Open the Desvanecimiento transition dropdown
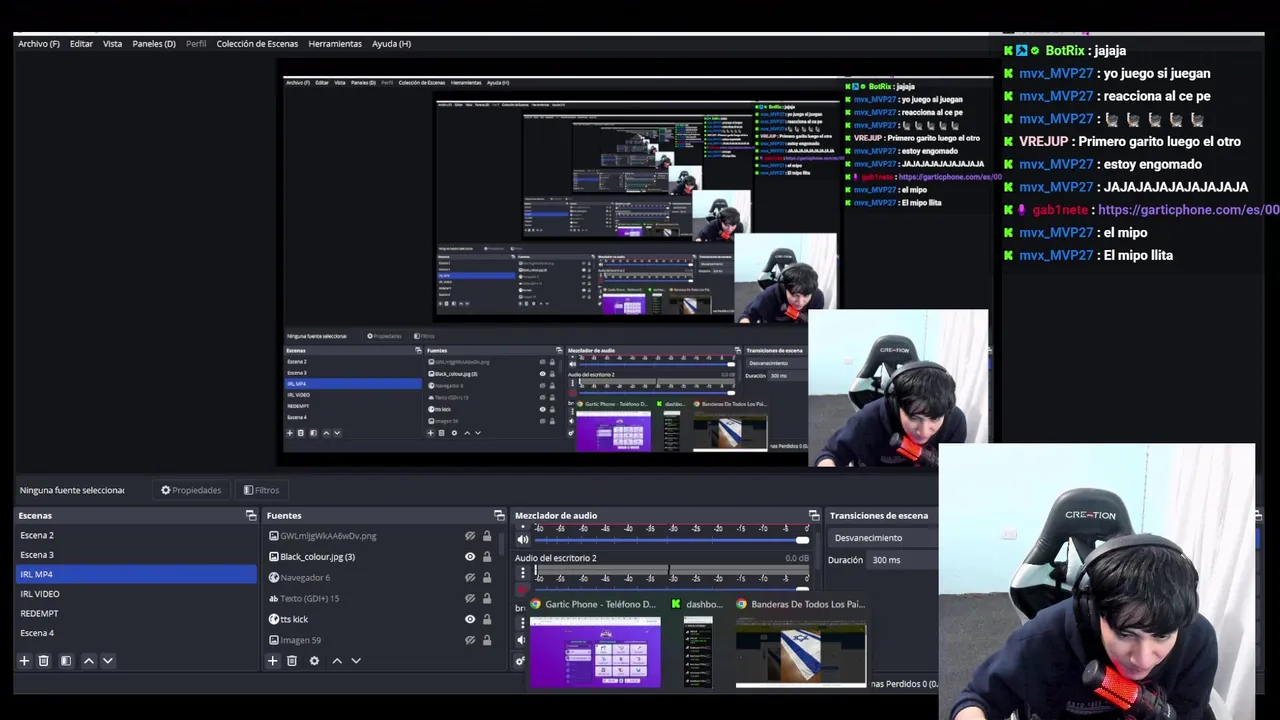Image resolution: width=1280 pixels, height=720 pixels. pos(884,538)
